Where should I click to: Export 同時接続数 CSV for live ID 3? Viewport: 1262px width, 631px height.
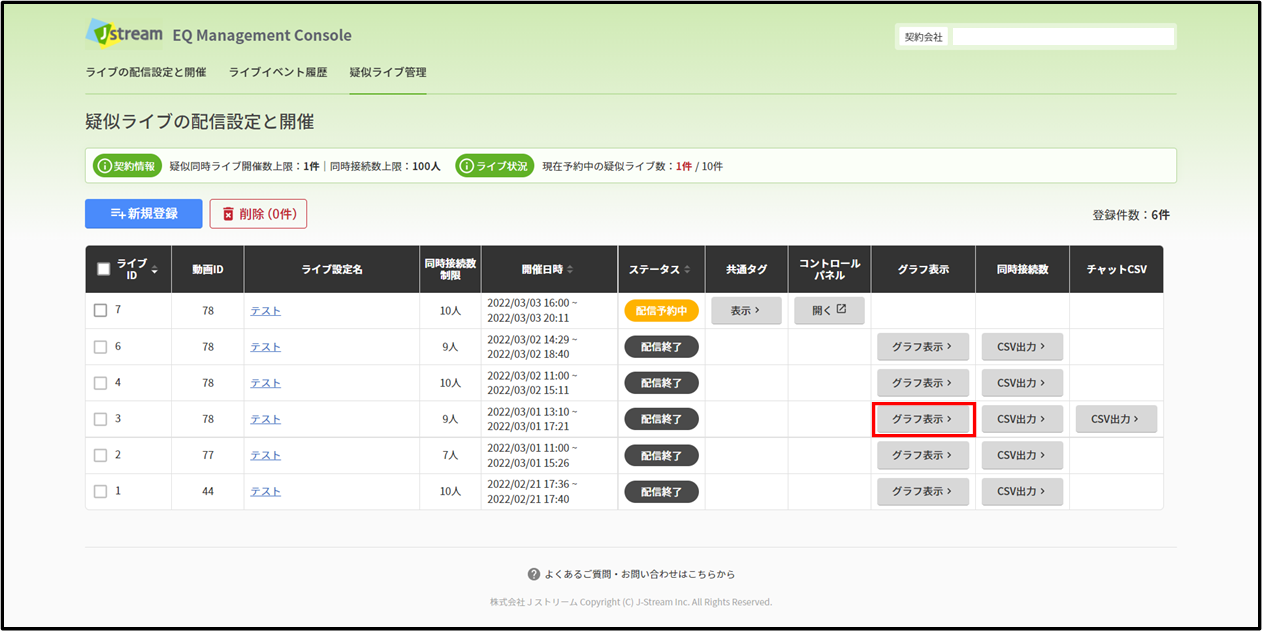(1022, 419)
